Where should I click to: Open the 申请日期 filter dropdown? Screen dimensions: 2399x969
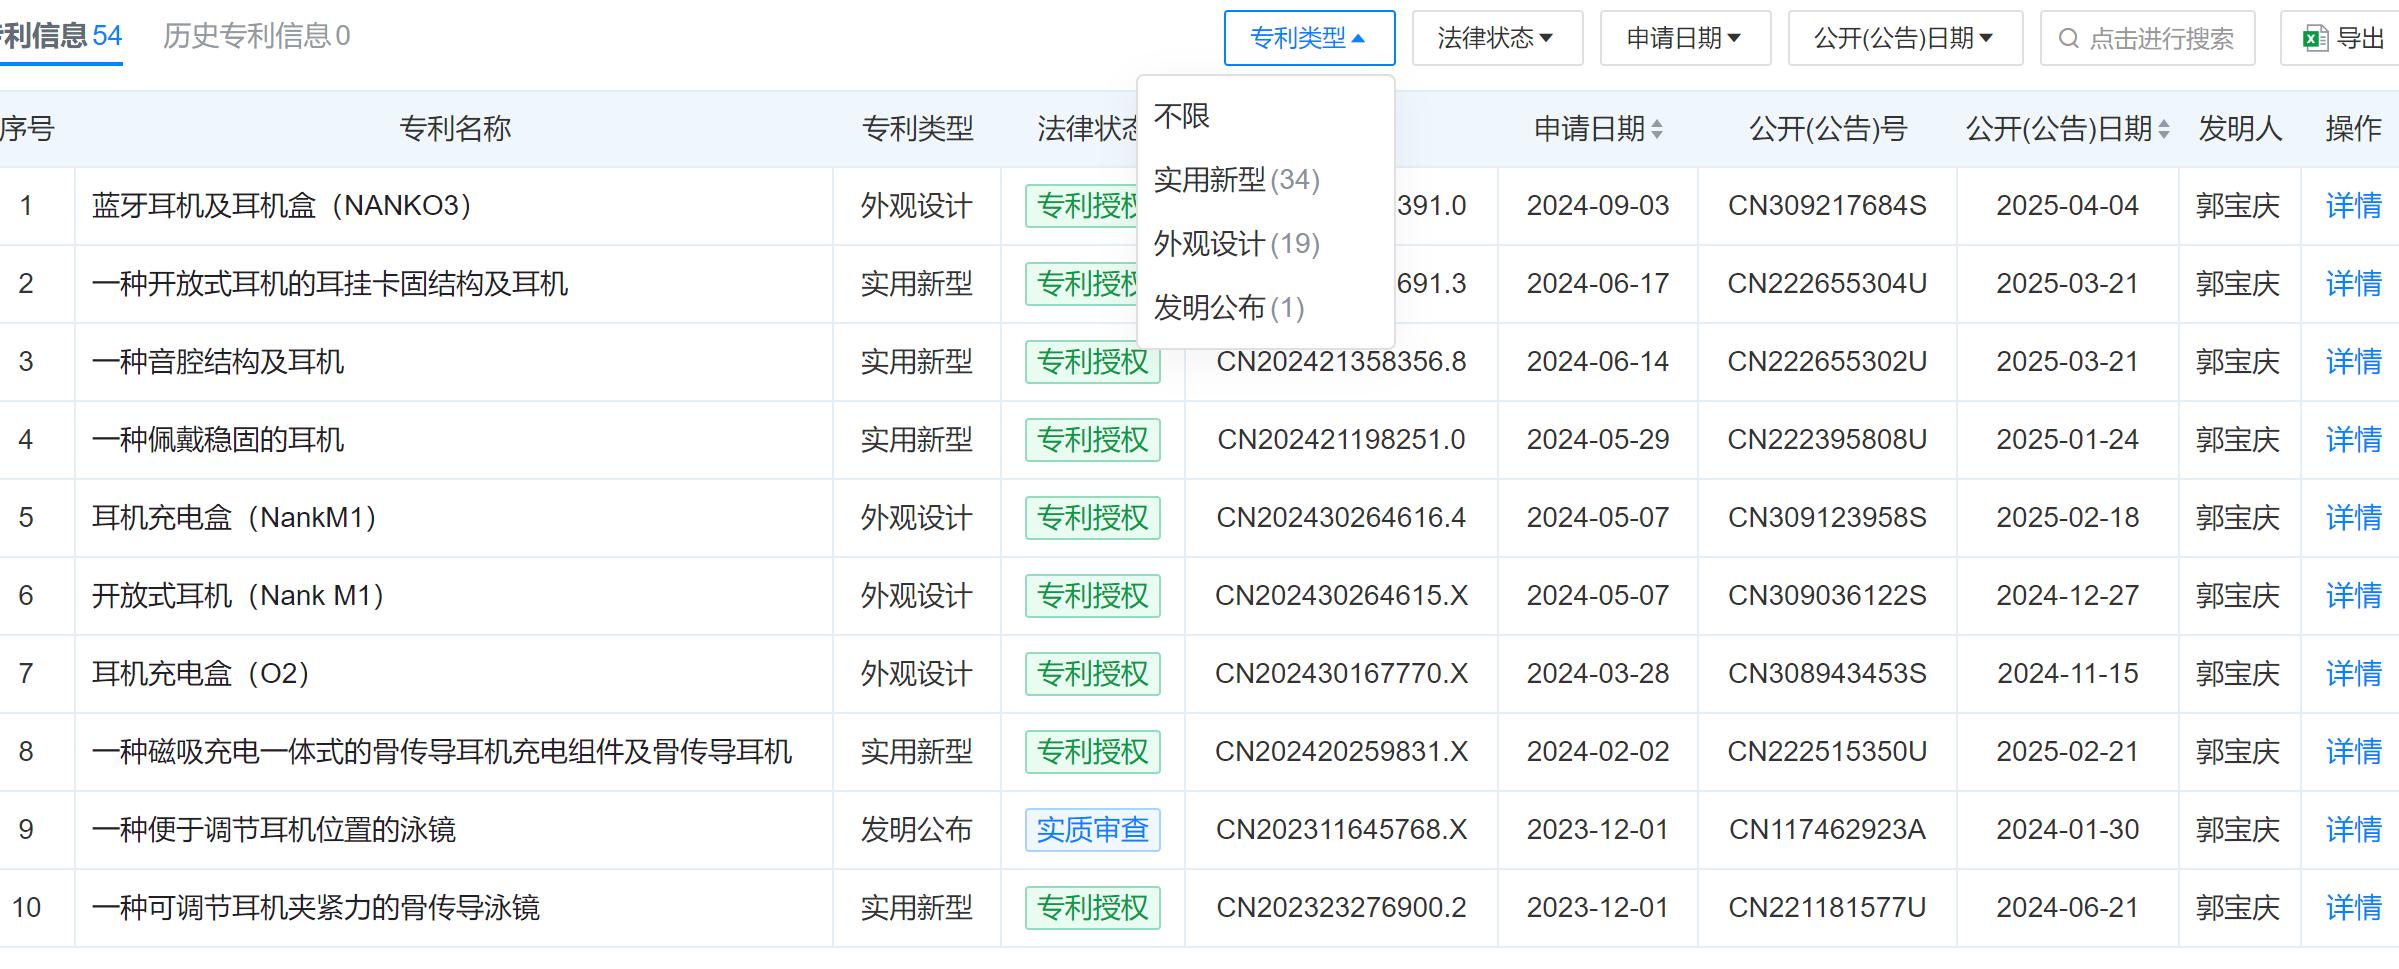tap(1684, 39)
